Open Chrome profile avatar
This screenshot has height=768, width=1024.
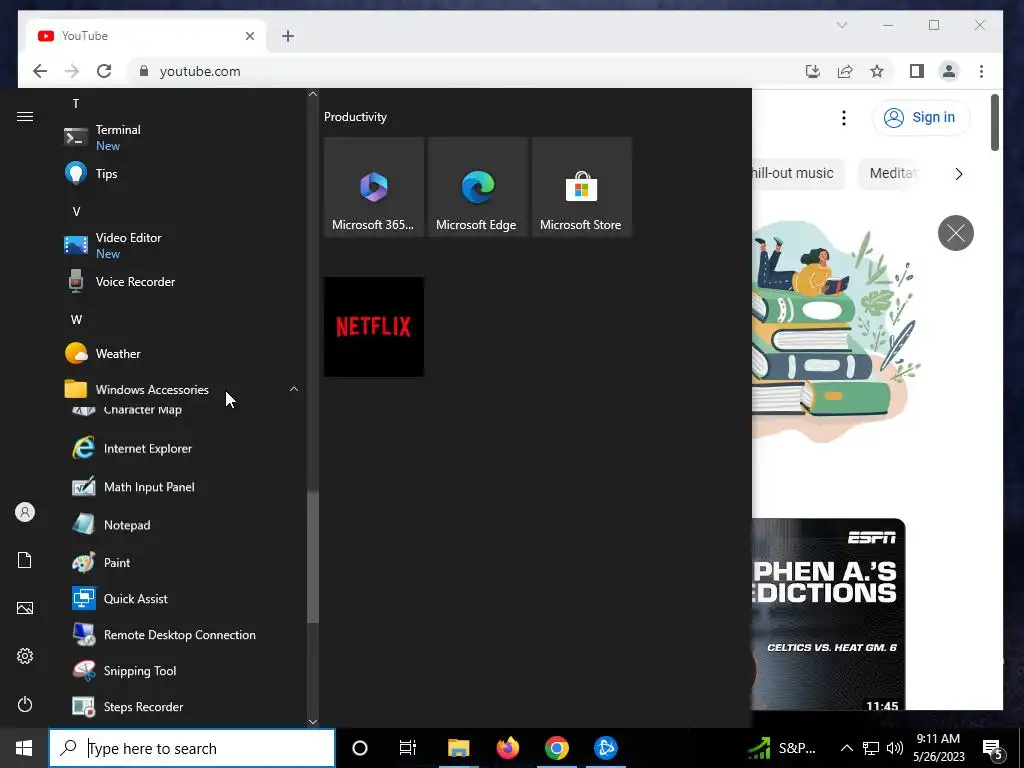949,71
